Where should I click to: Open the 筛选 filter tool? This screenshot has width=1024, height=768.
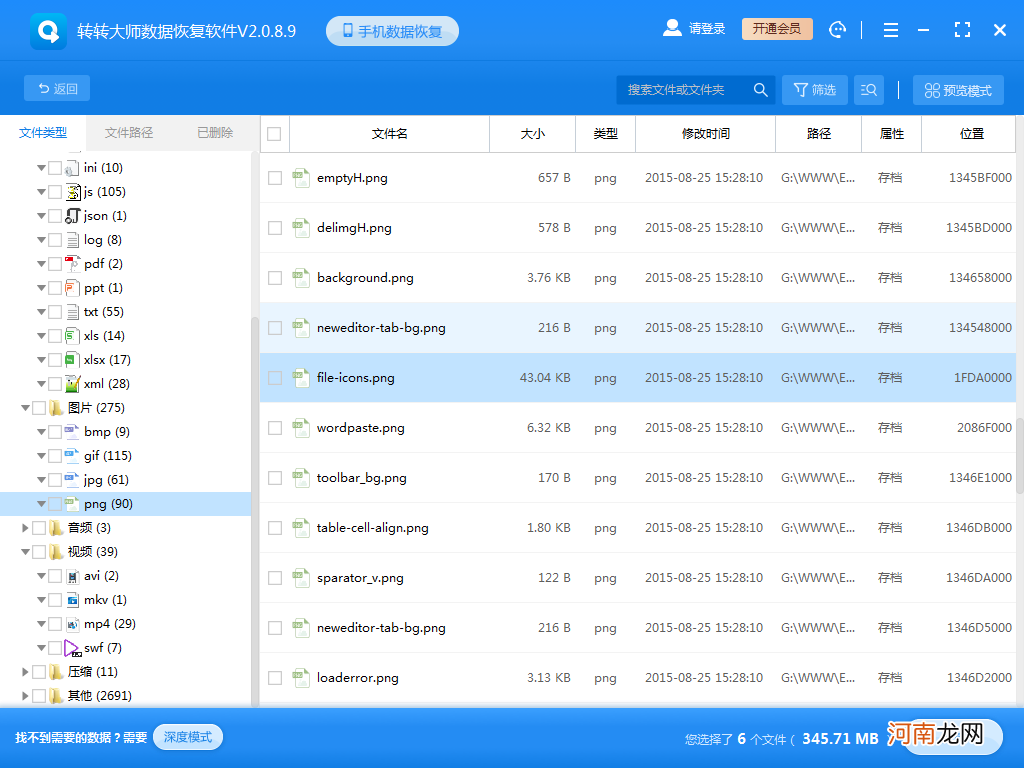point(814,89)
